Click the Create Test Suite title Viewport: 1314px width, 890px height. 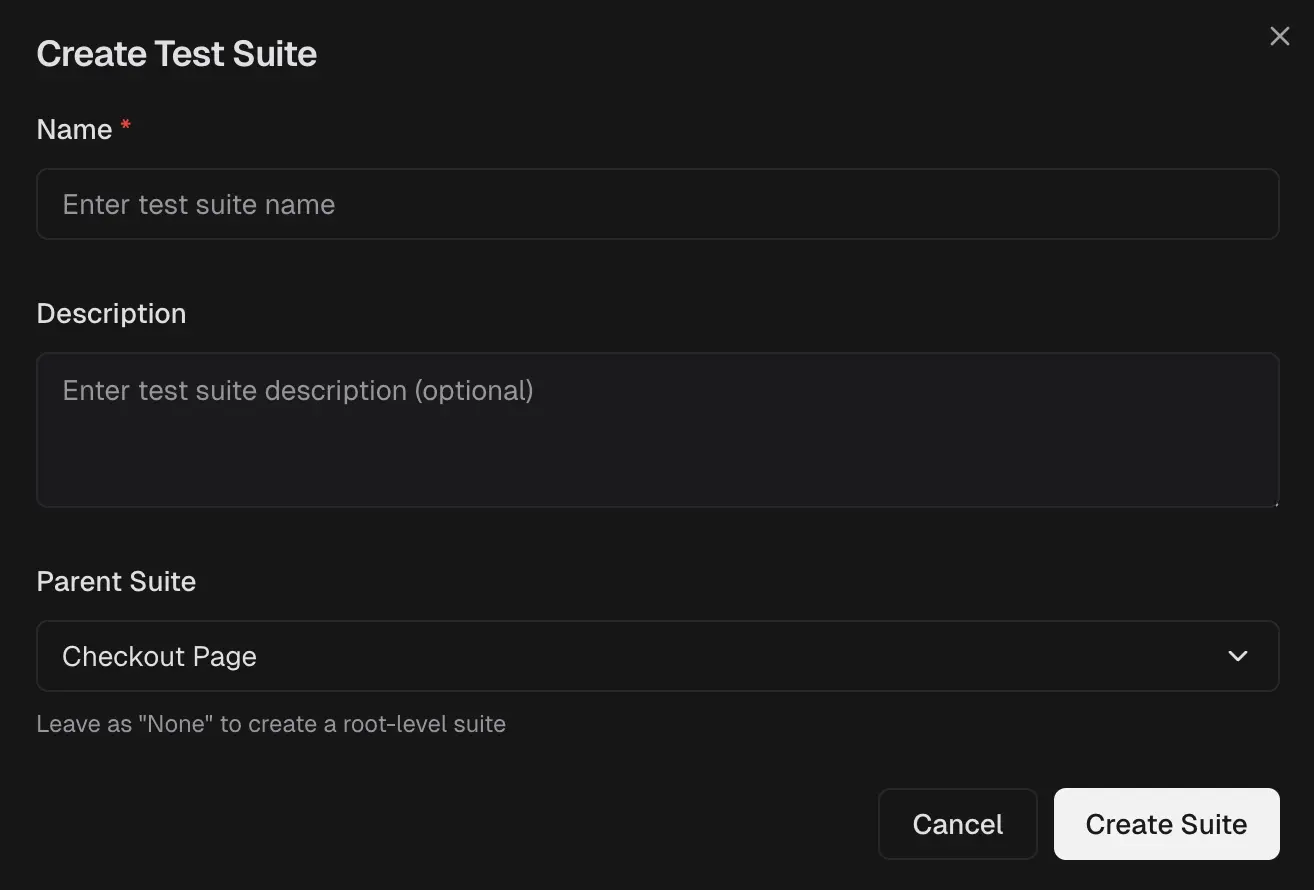pyautogui.click(x=176, y=52)
